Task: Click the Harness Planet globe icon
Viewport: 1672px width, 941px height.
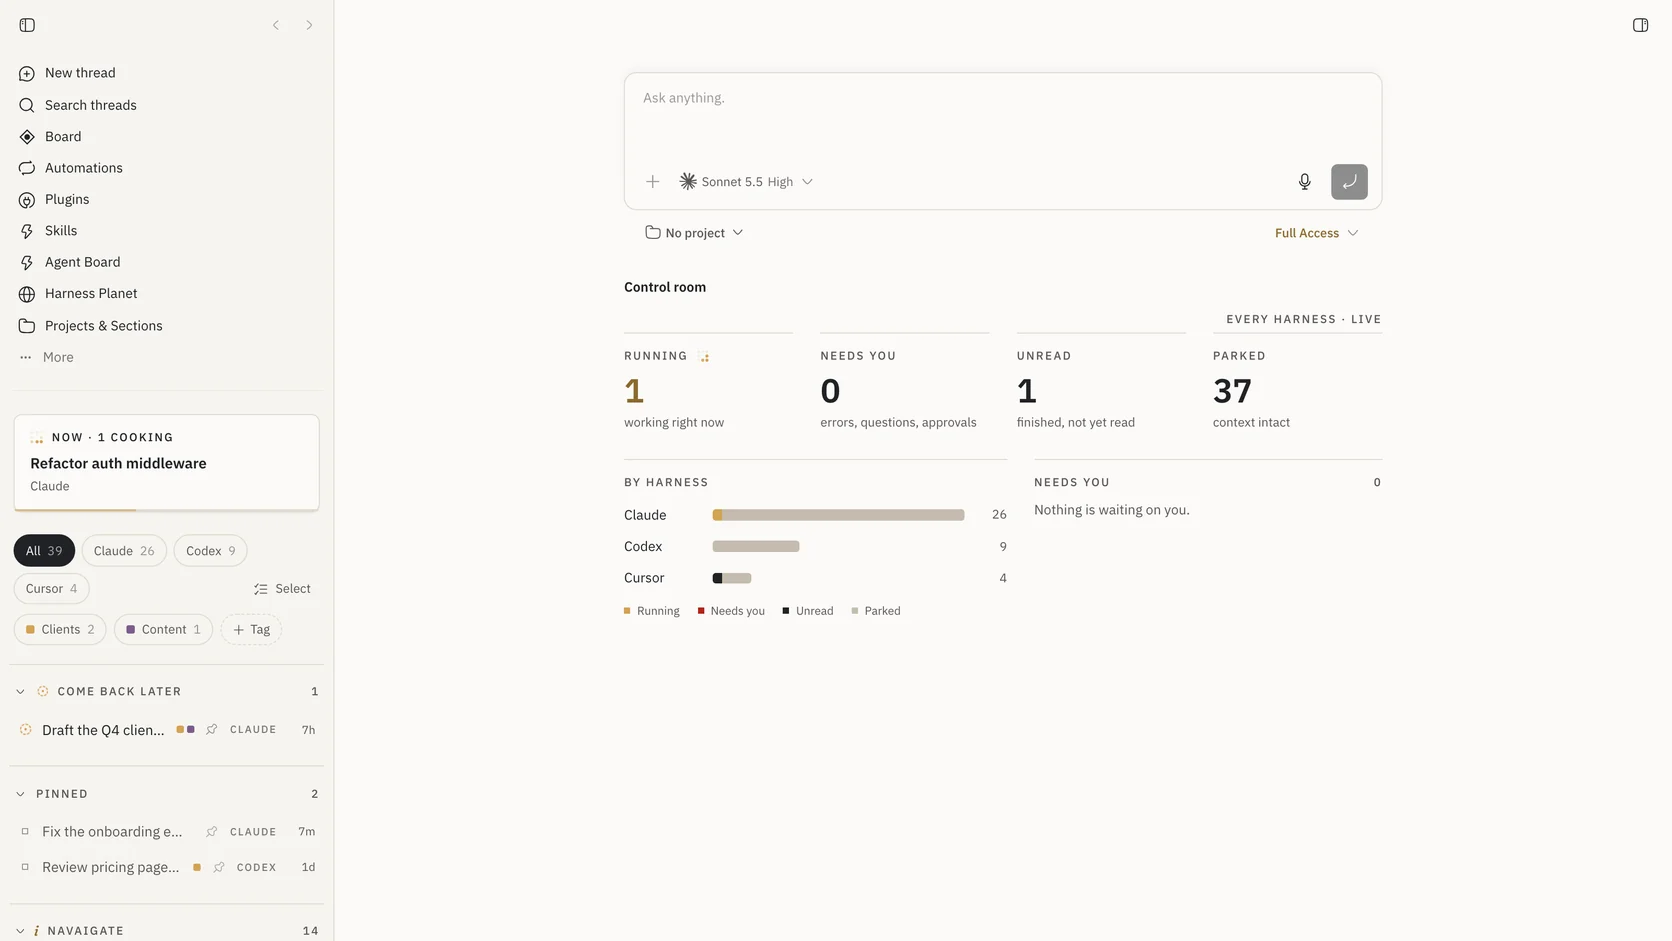Action: pos(27,294)
